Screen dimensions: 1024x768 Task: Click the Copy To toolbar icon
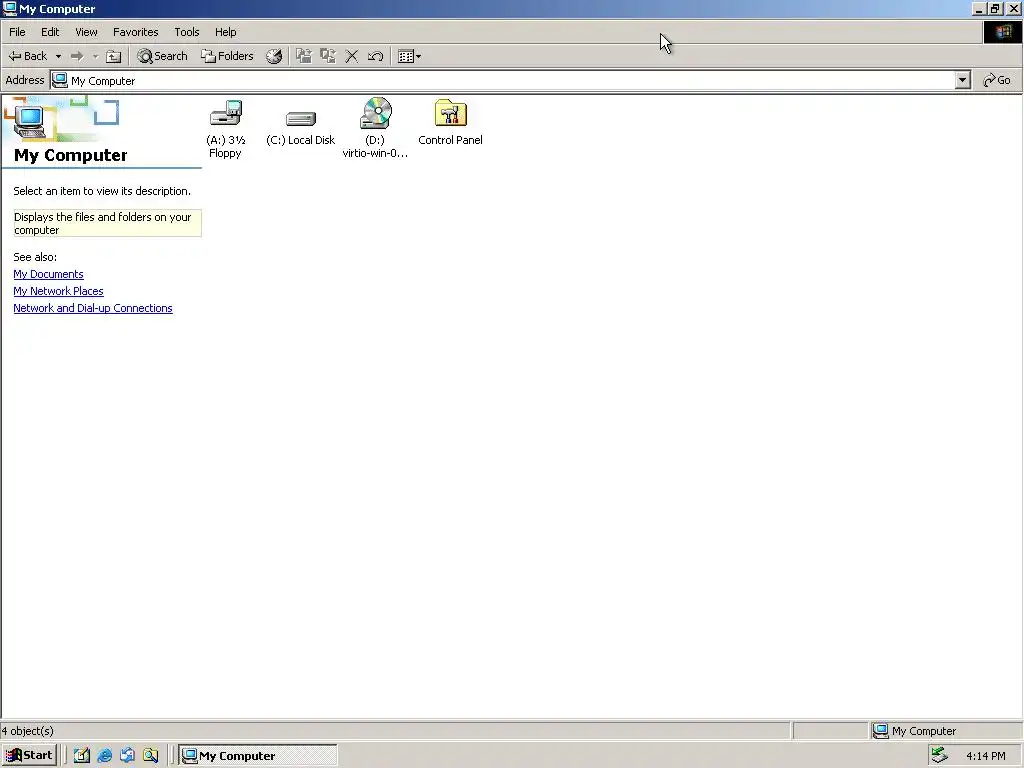click(x=328, y=56)
